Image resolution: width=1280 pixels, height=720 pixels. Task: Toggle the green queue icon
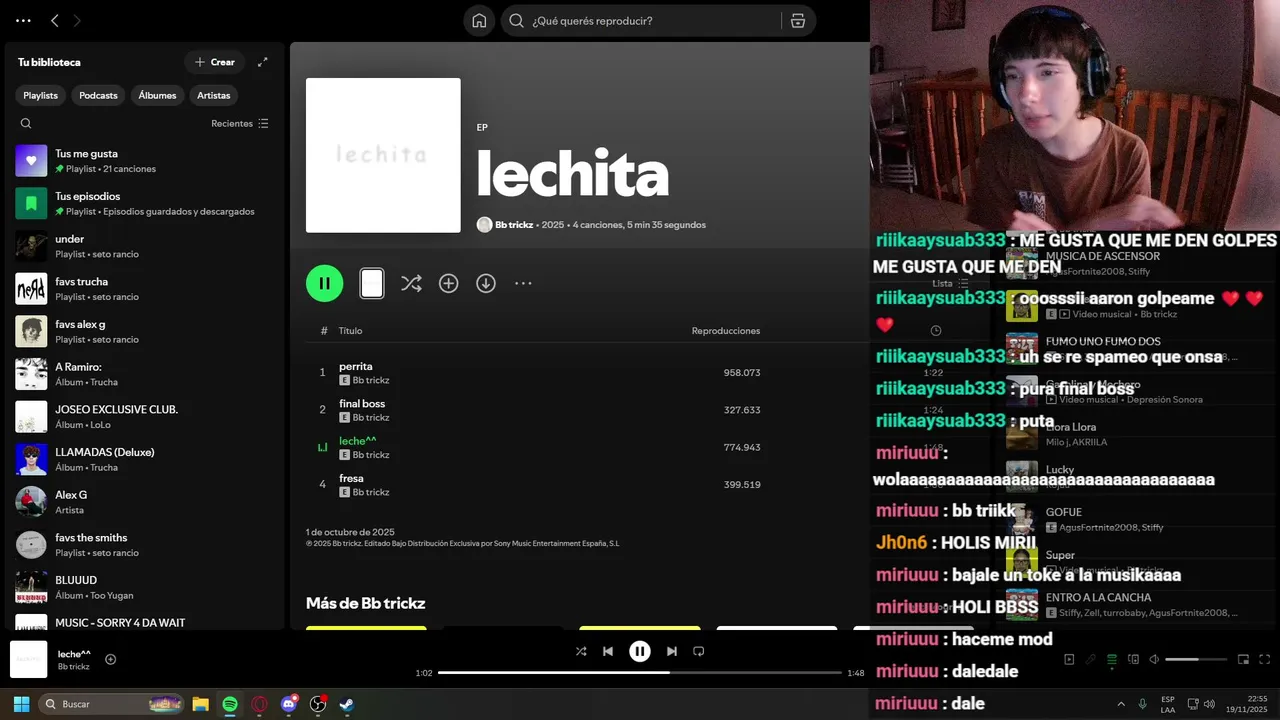(1112, 659)
